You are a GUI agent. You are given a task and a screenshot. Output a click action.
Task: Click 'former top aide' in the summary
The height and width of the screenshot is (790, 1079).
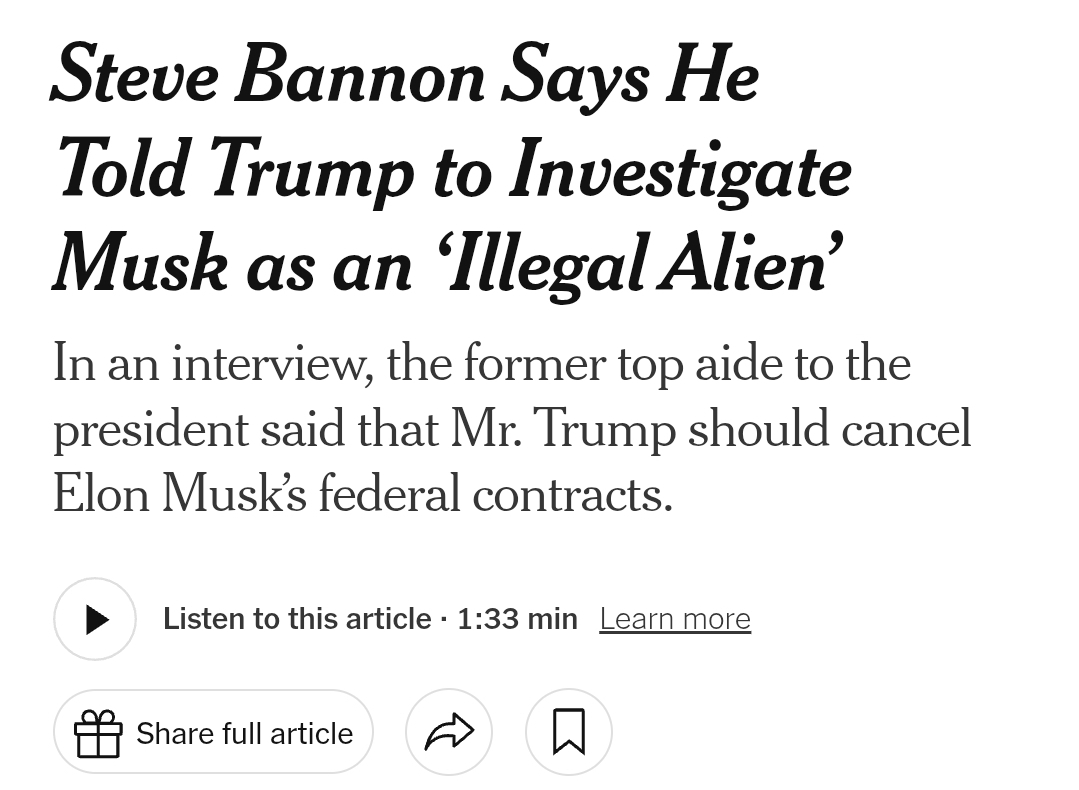tap(624, 362)
